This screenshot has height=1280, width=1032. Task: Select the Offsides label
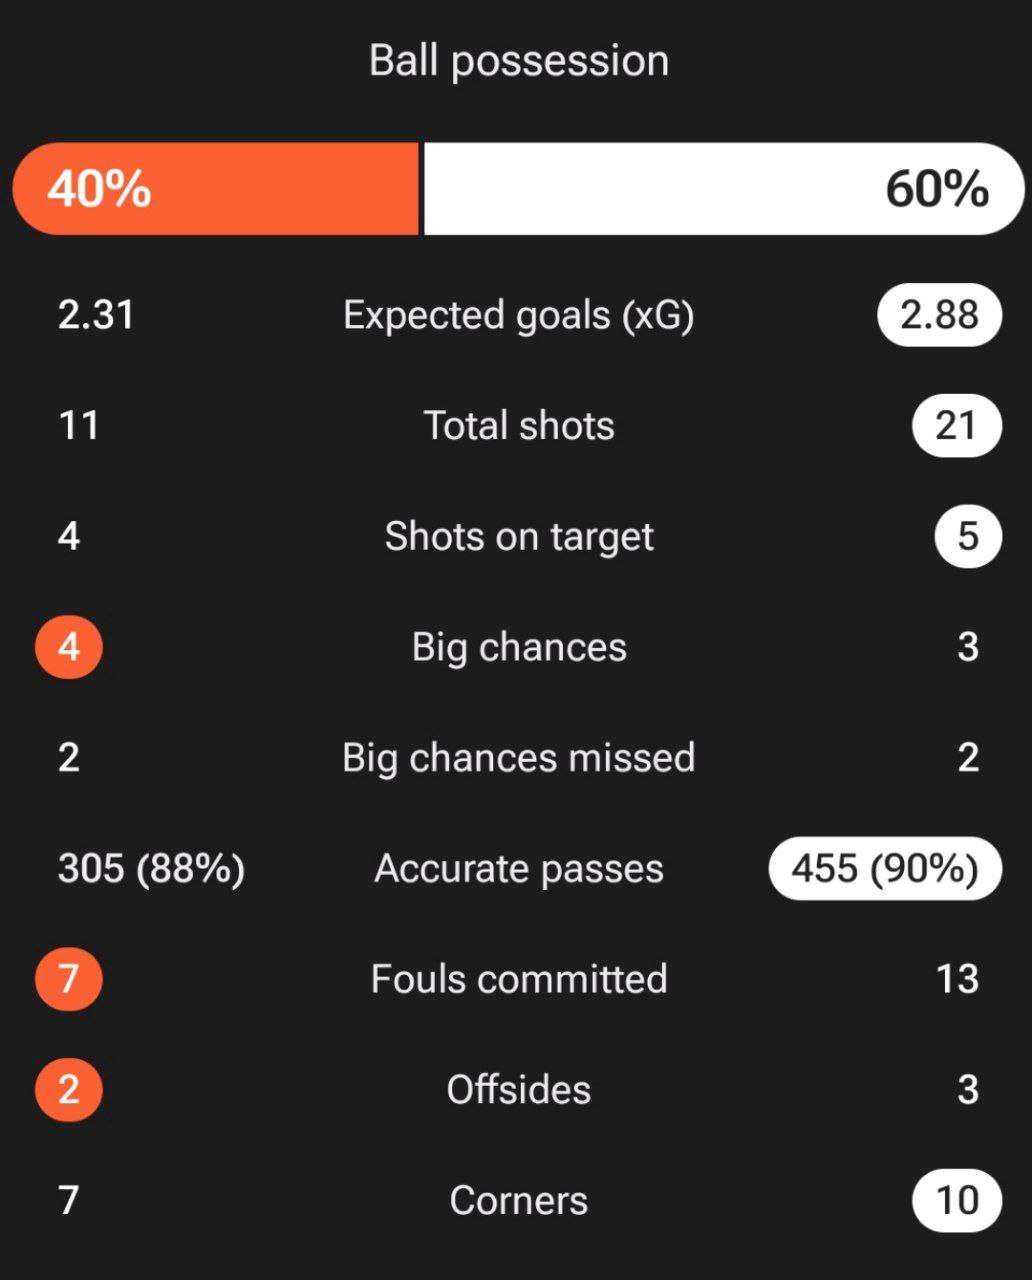coord(519,1089)
